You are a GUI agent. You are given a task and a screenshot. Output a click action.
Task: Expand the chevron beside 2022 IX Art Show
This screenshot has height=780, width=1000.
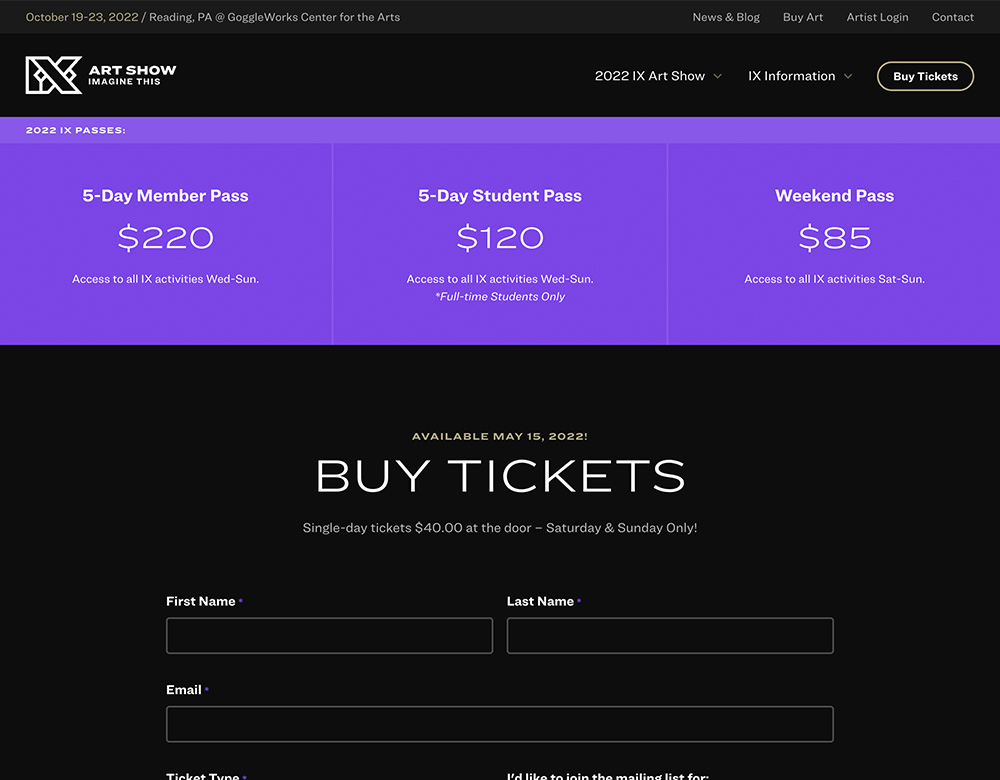pyautogui.click(x=717, y=77)
